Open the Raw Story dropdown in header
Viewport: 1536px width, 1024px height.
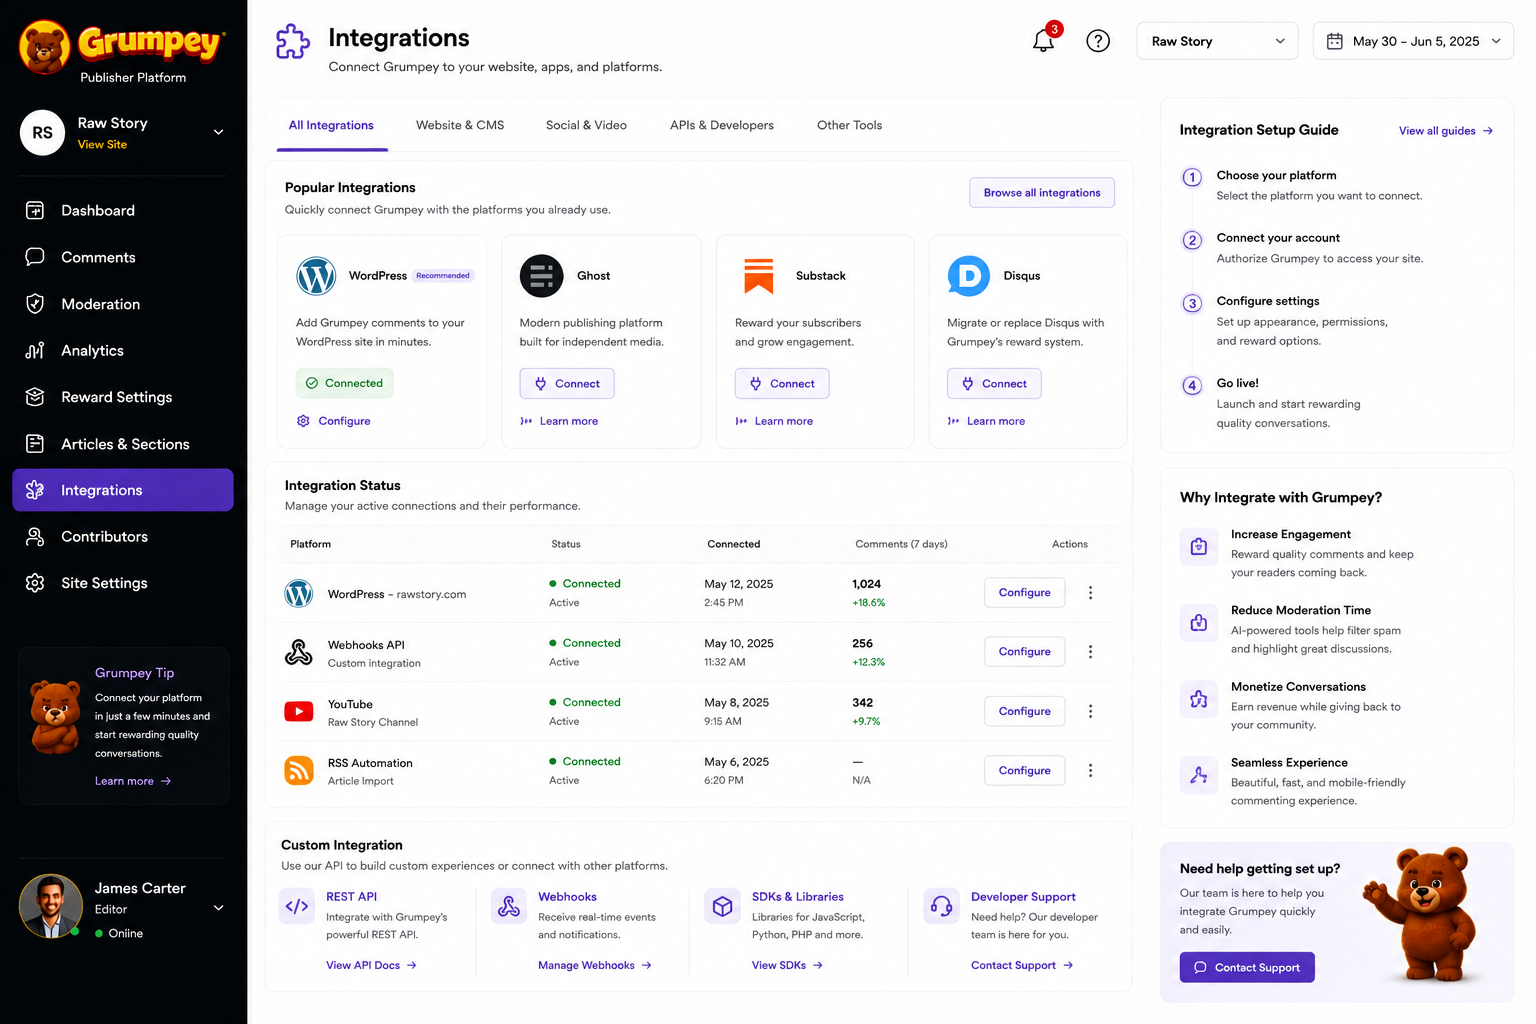pos(1217,41)
